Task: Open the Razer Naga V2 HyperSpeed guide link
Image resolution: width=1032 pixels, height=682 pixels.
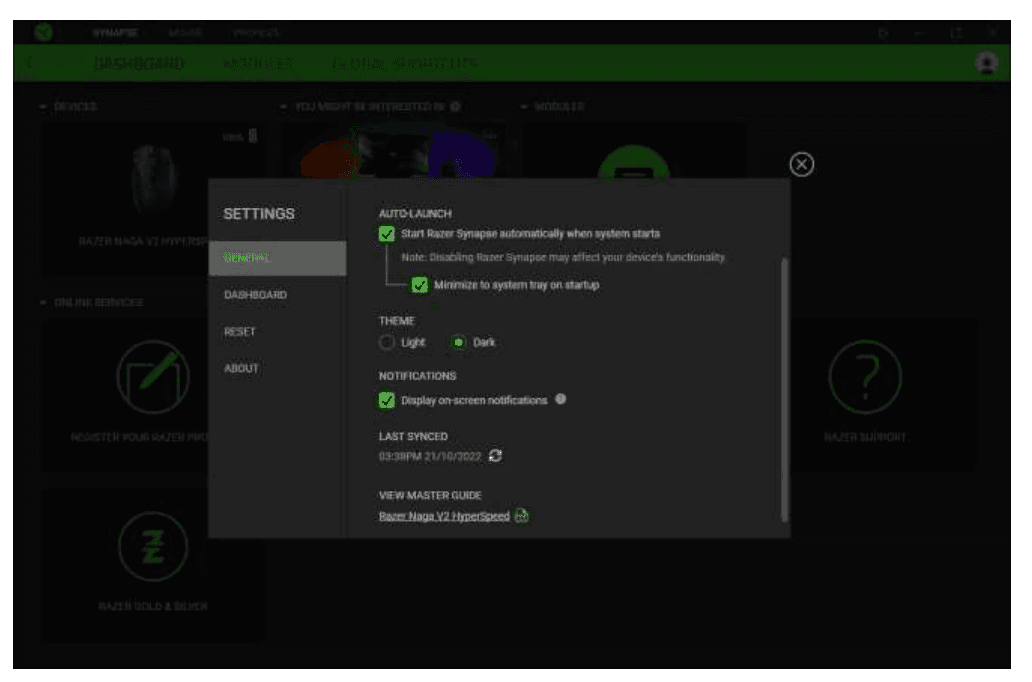Action: 444,517
